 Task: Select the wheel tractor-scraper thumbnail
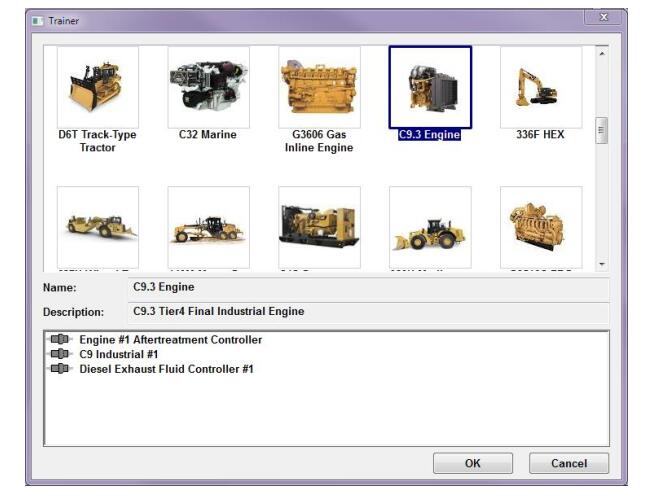98,227
